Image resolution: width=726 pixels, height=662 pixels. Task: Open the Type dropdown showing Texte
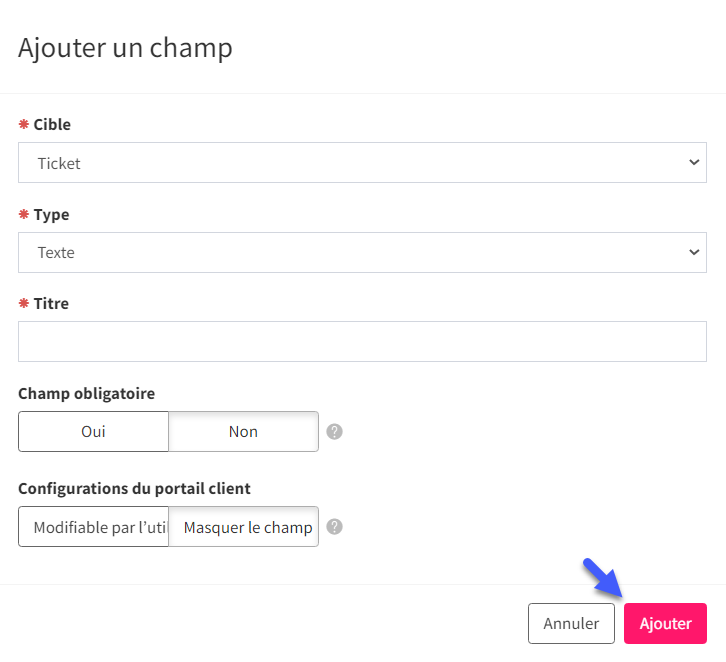click(362, 252)
